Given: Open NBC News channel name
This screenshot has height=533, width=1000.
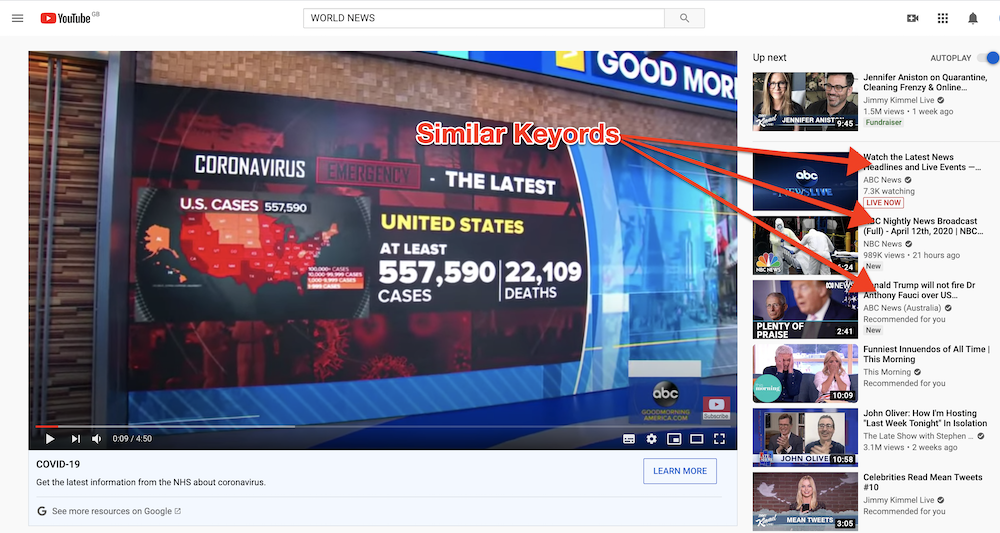Looking at the screenshot, I should 882,244.
